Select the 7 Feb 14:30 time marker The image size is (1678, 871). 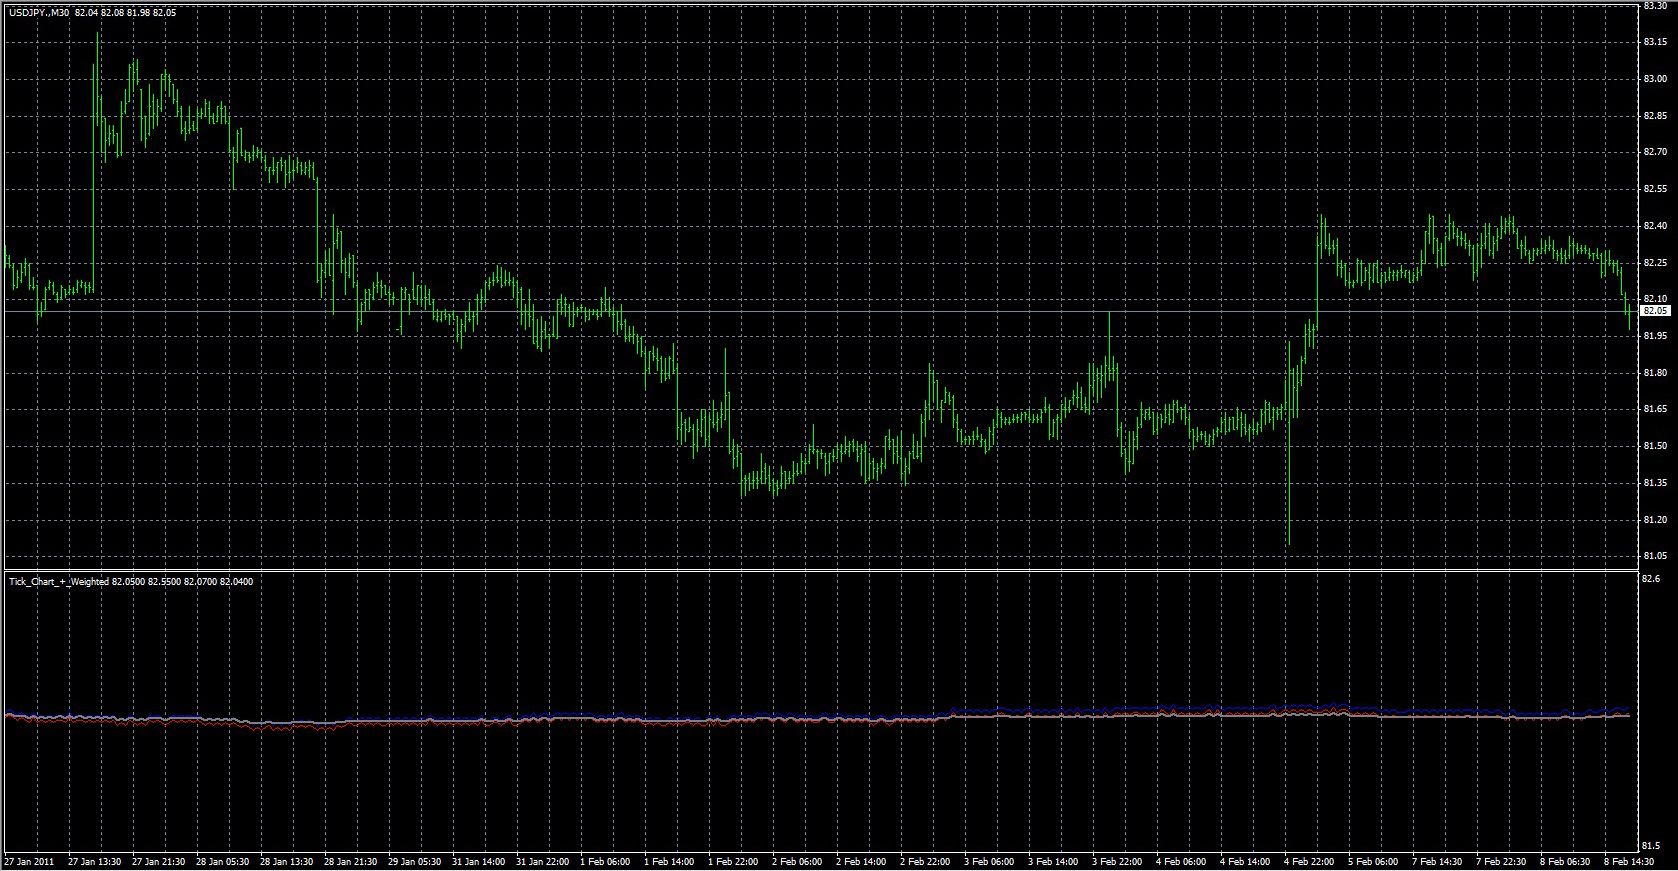coord(1438,861)
